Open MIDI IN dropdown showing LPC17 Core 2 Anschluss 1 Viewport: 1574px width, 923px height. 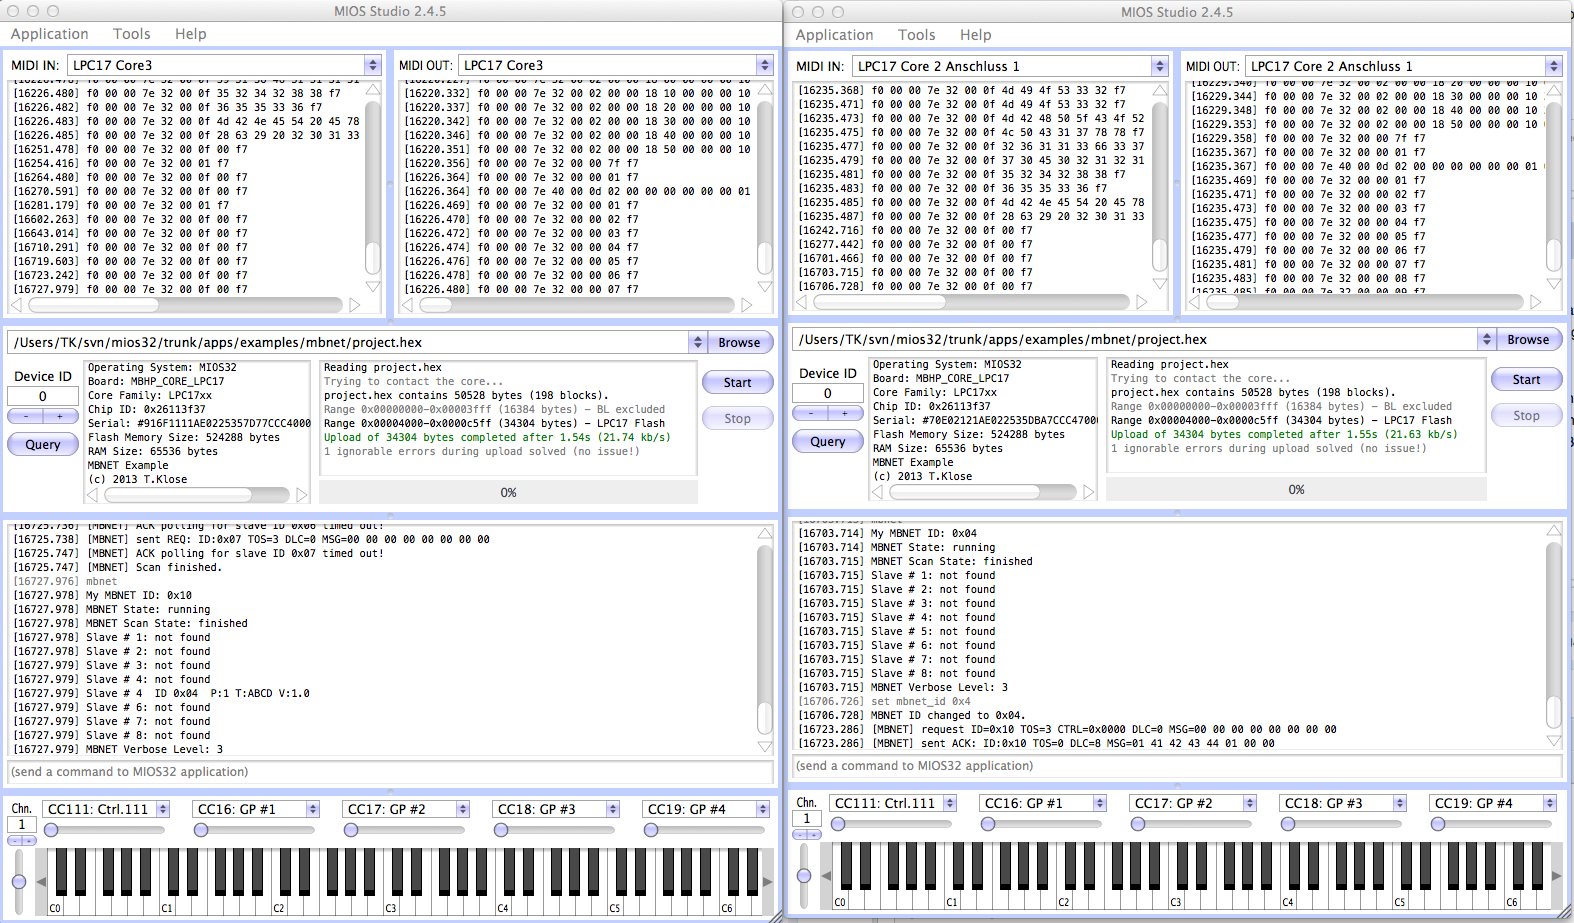pos(1010,66)
